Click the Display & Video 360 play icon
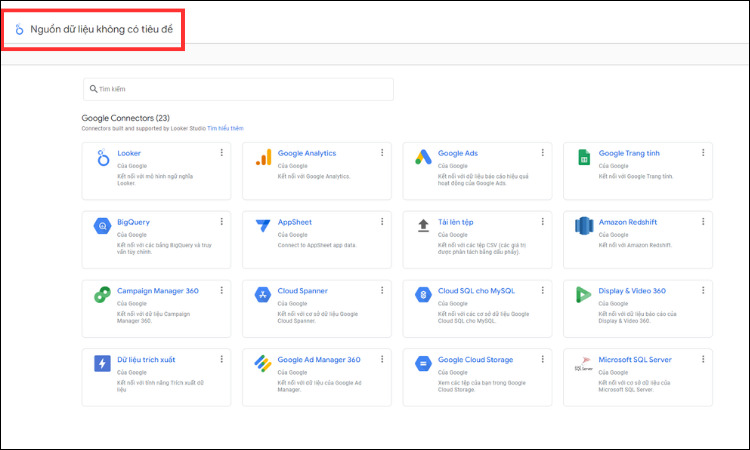Image resolution: width=750 pixels, height=450 pixels. pos(583,295)
